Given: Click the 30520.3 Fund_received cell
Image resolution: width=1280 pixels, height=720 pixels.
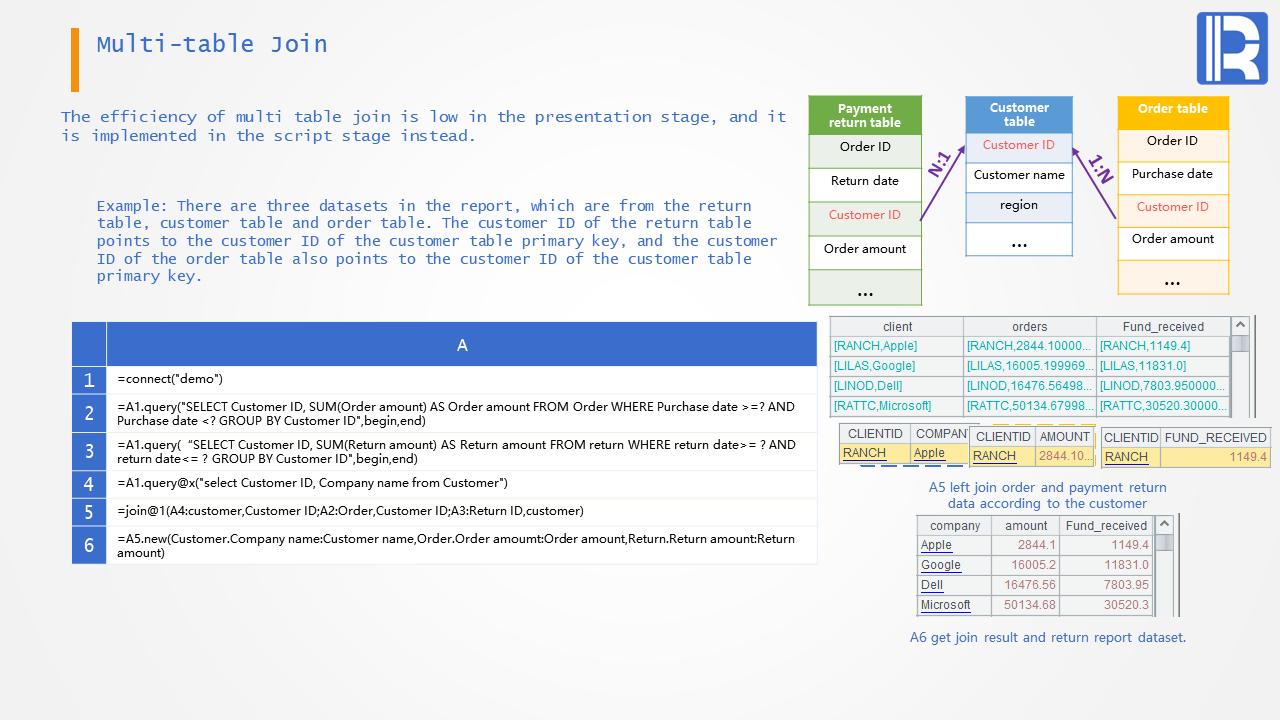Looking at the screenshot, I should coord(1107,605).
